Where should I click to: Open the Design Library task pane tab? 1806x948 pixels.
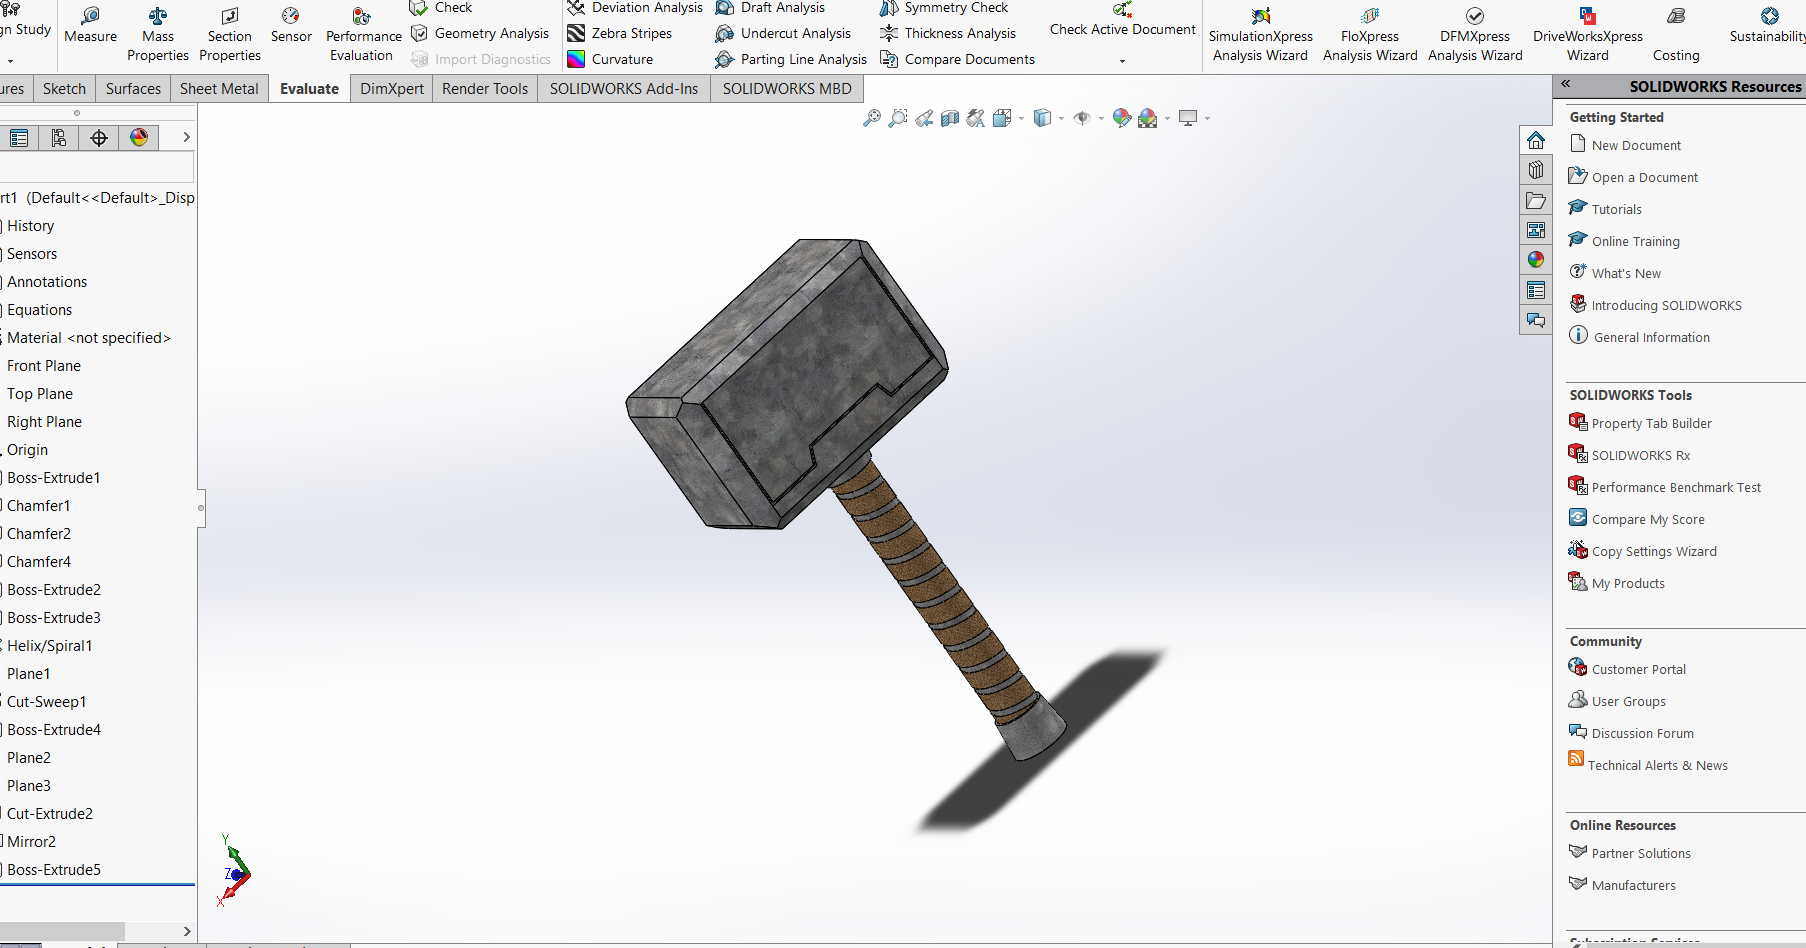coord(1536,170)
